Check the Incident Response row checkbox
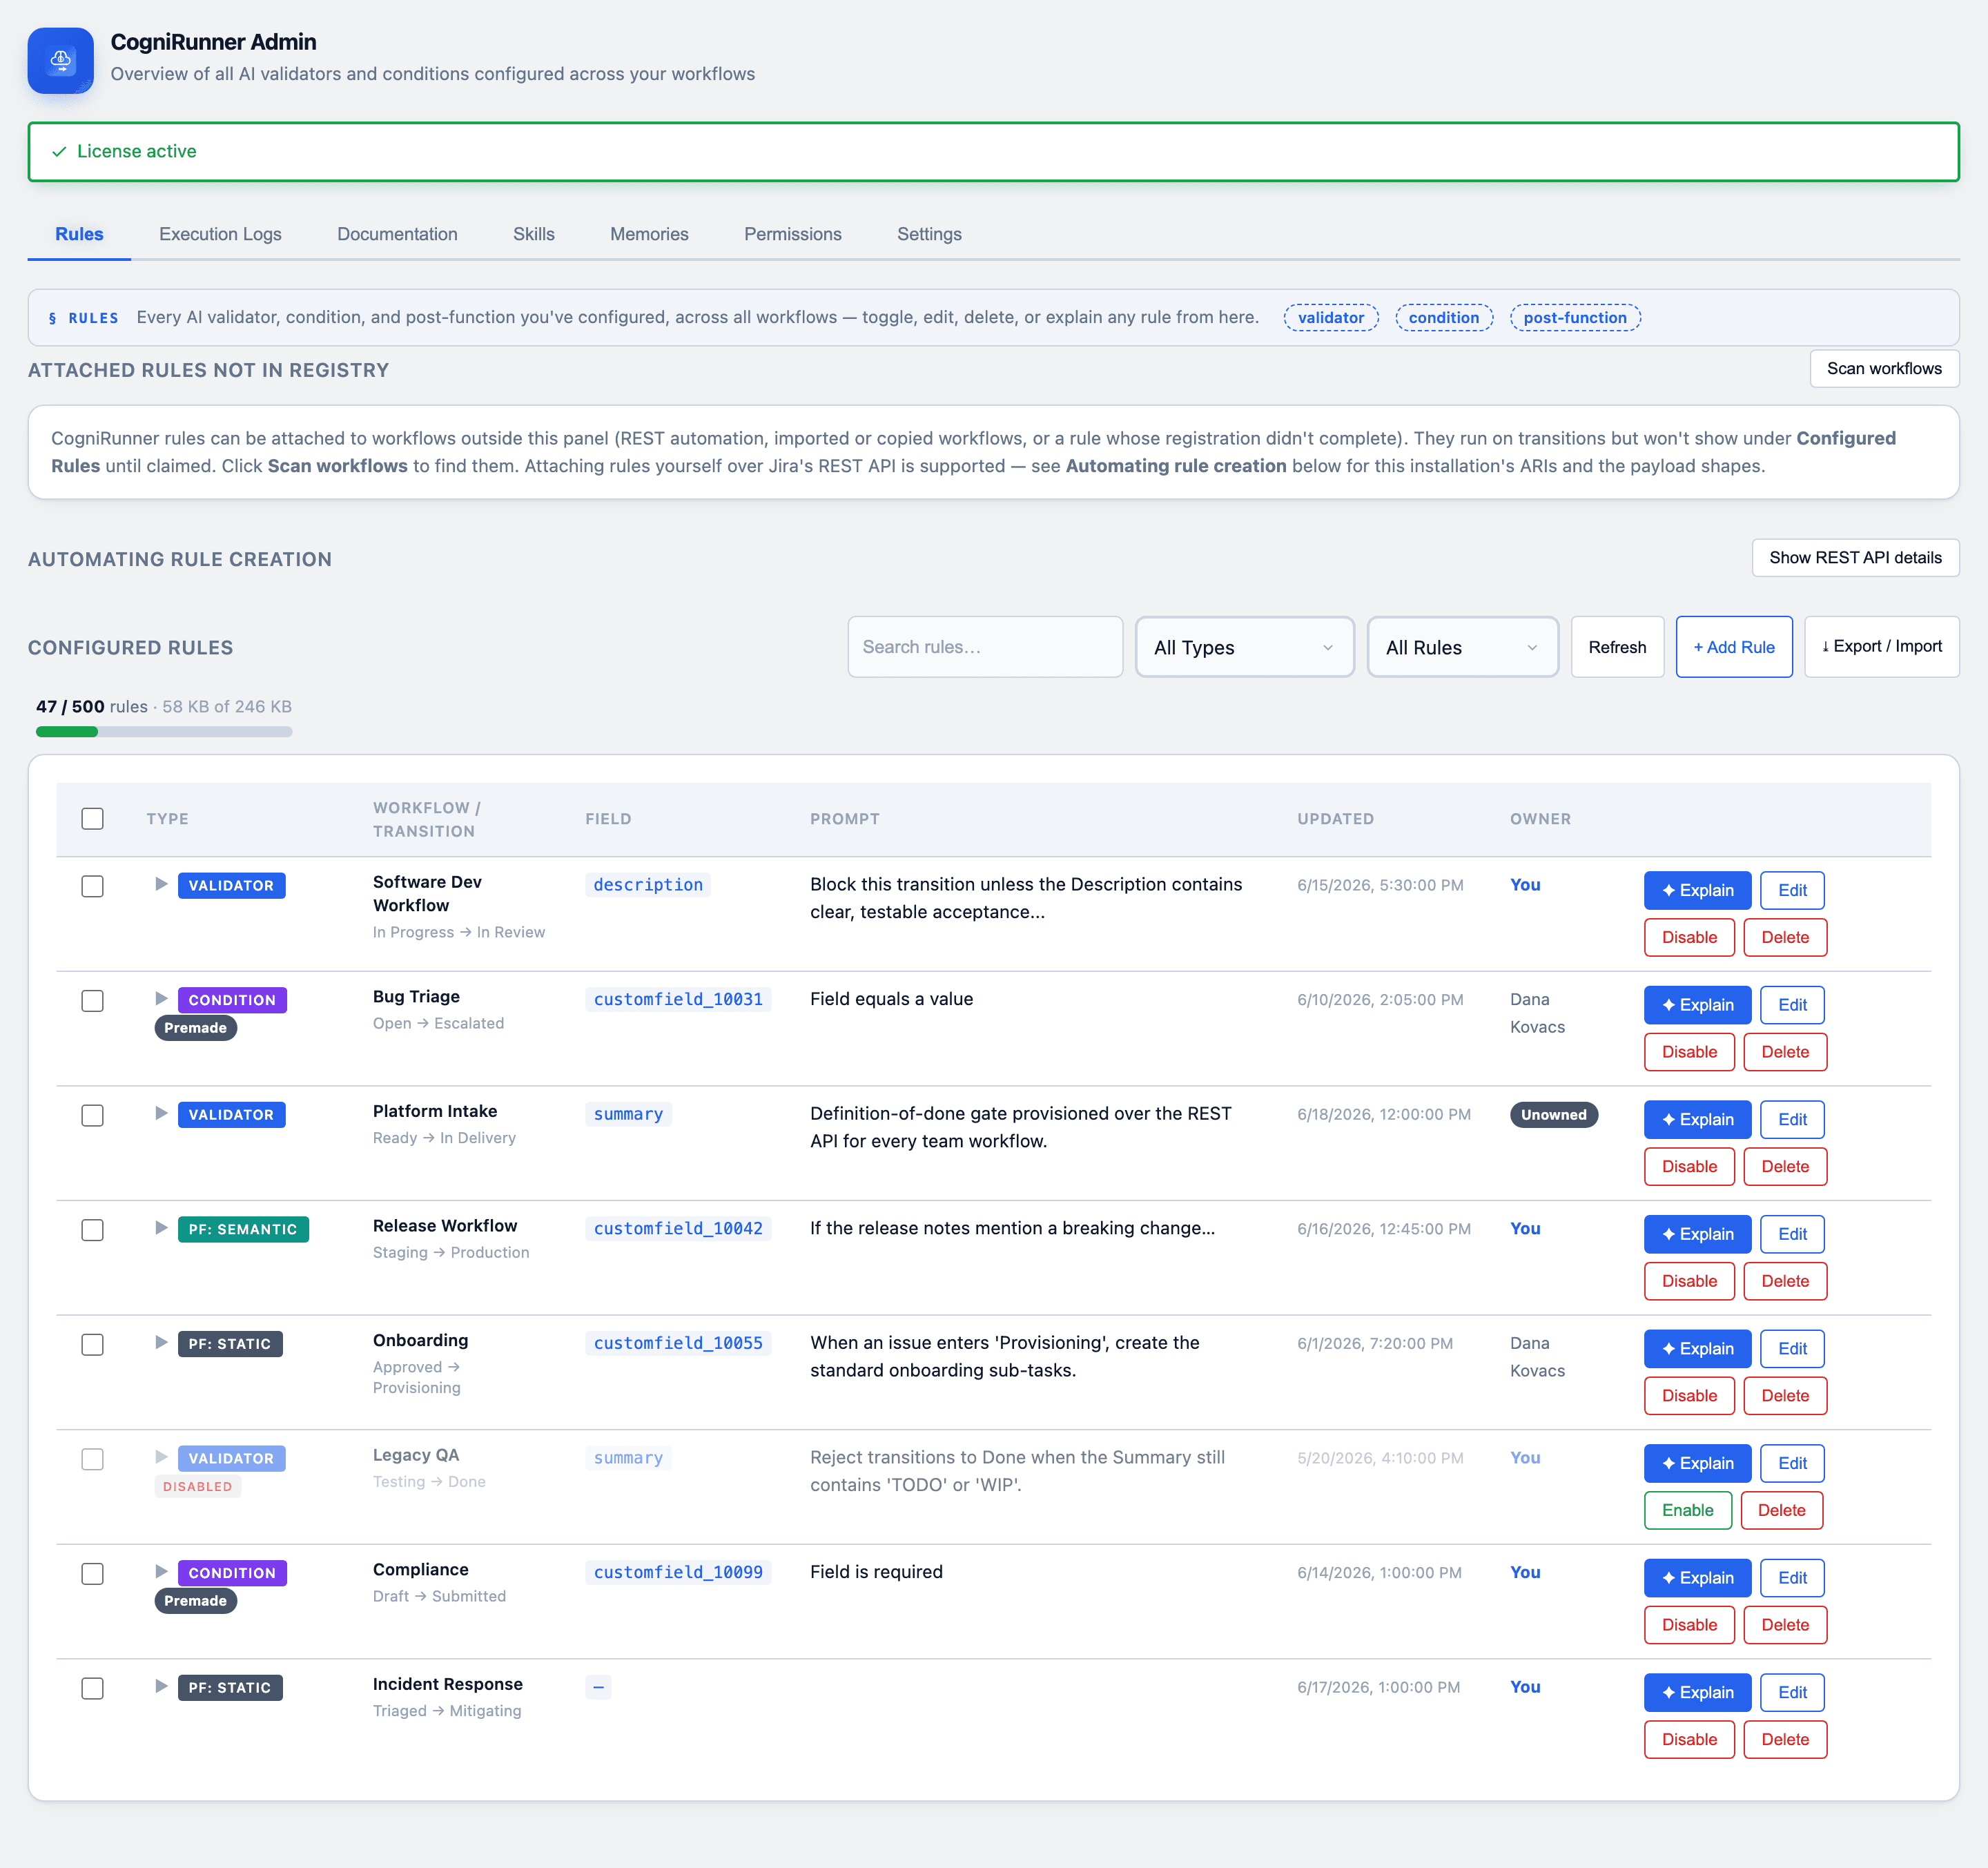Screen dimensions: 1988x1868 pos(93,1689)
